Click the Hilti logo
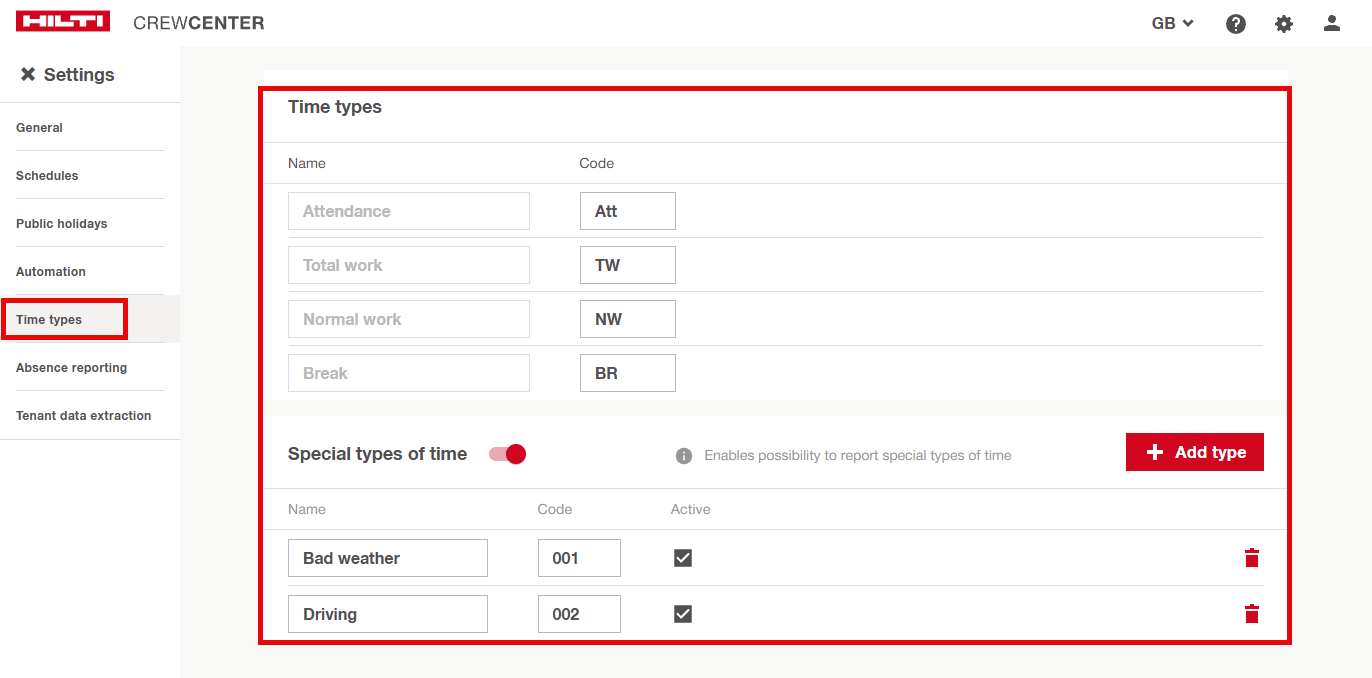The image size is (1372, 678). tap(63, 22)
